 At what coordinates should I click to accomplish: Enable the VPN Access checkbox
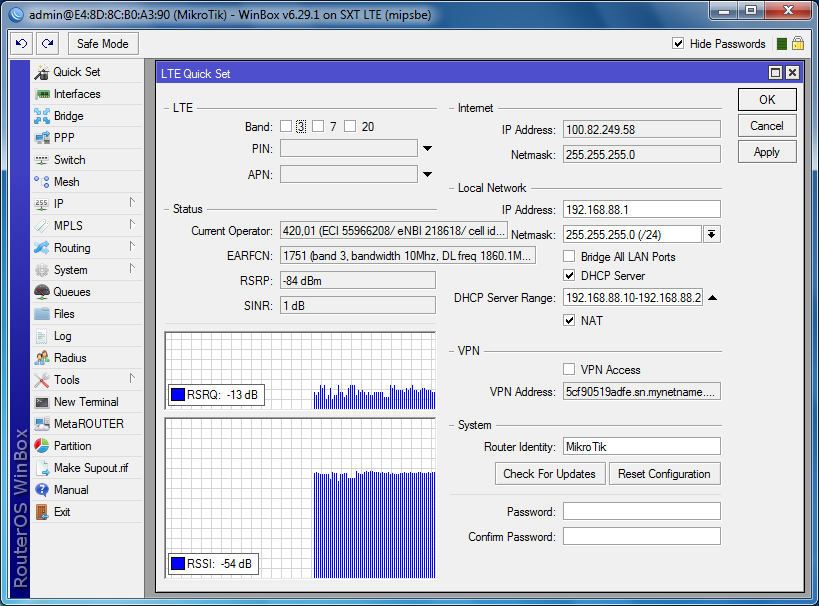pyautogui.click(x=570, y=370)
